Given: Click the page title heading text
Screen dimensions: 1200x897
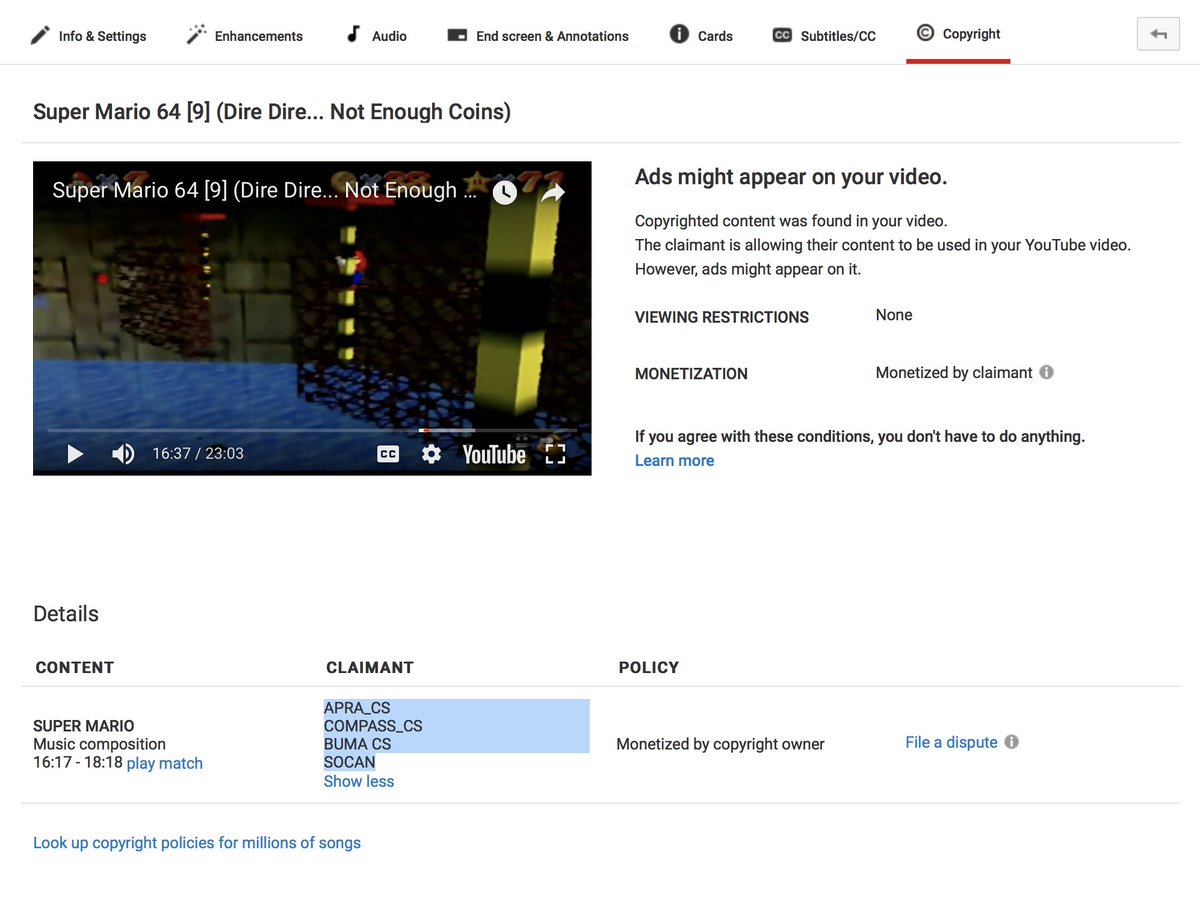Looking at the screenshot, I should [x=272, y=112].
